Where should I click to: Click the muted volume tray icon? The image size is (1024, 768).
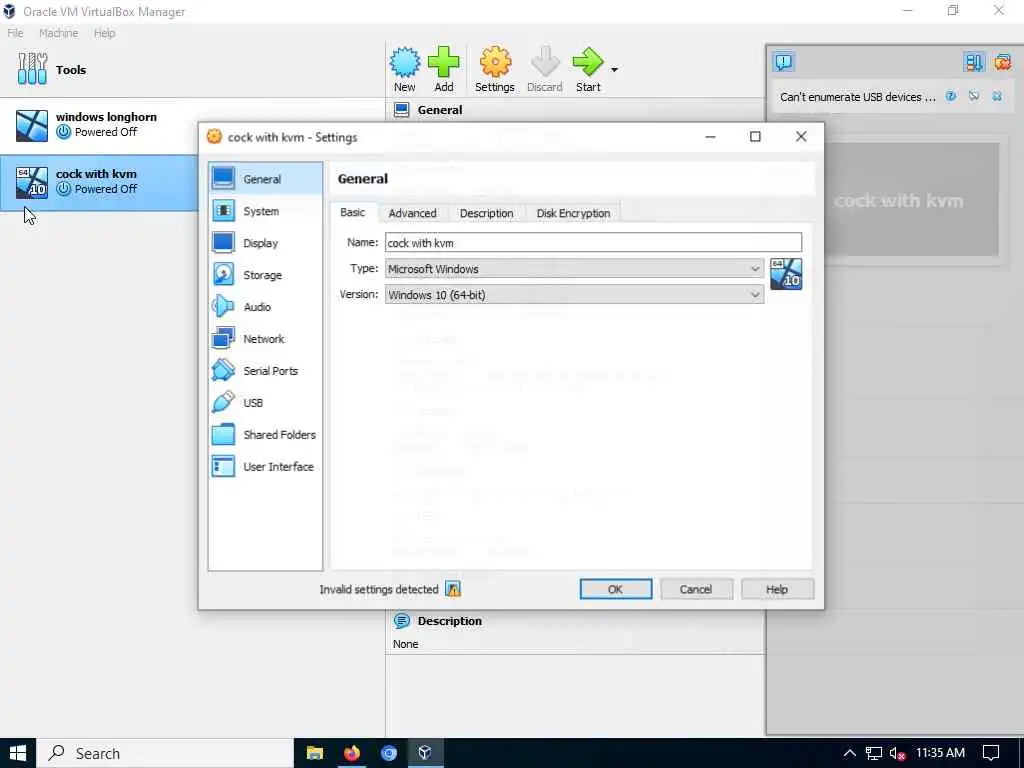pyautogui.click(x=897, y=754)
